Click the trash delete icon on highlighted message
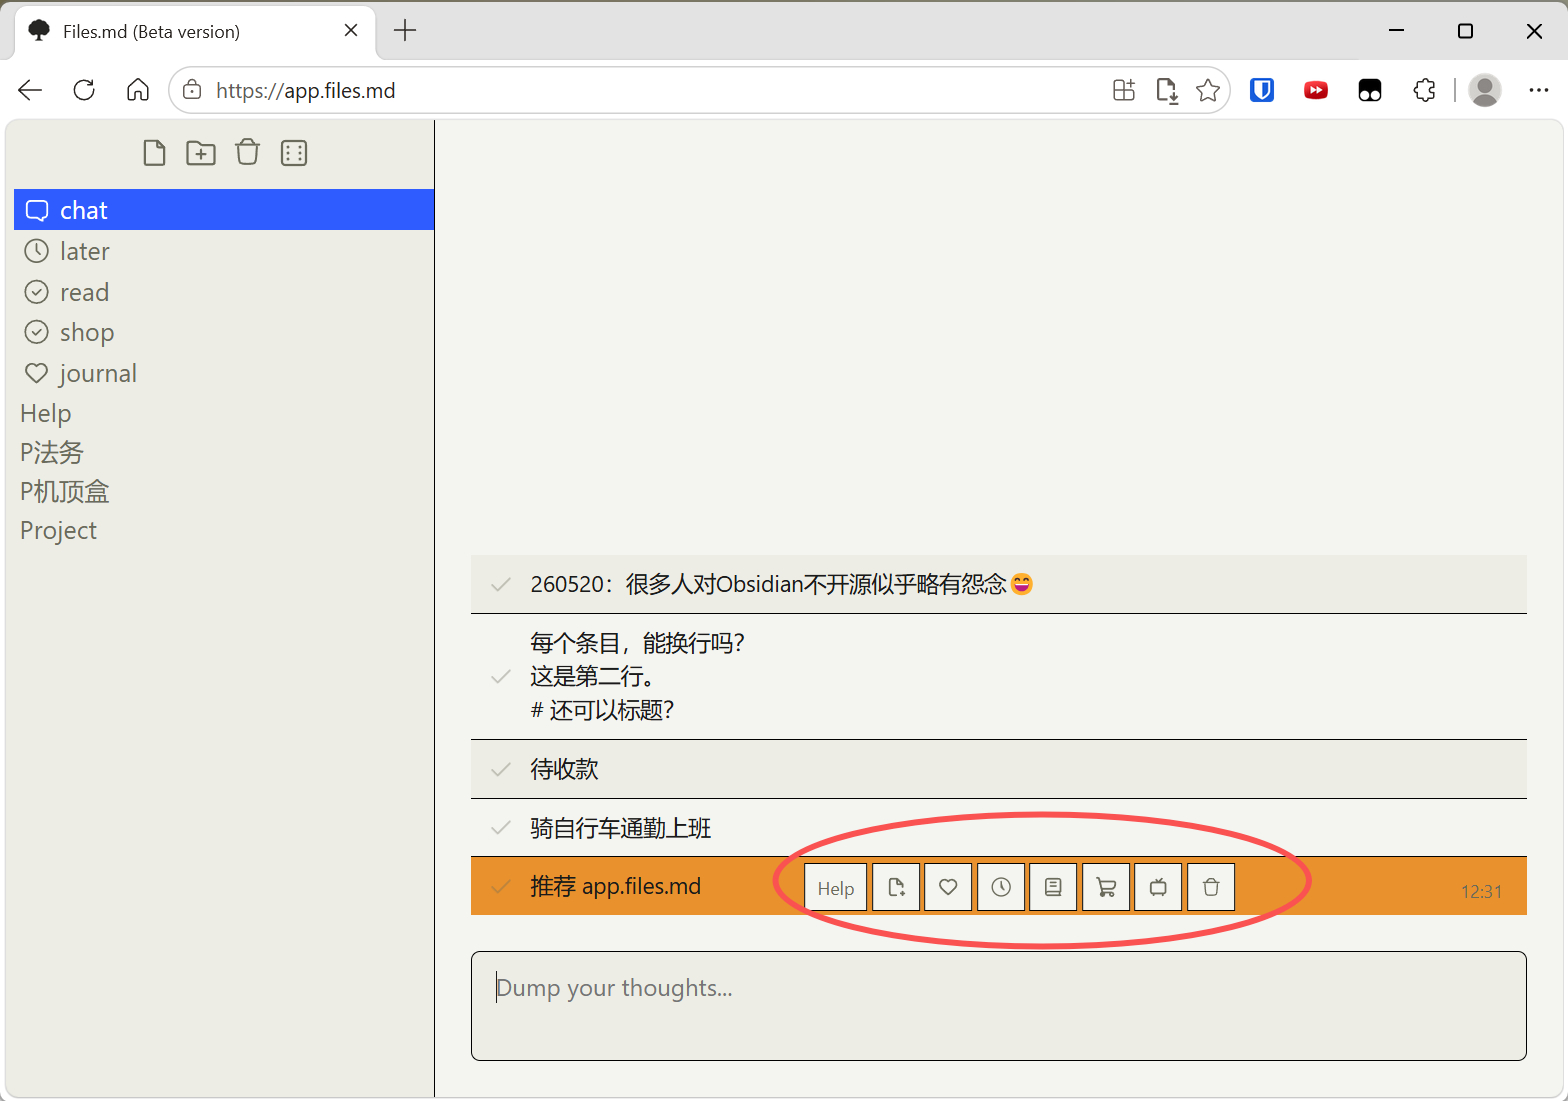 (1211, 887)
